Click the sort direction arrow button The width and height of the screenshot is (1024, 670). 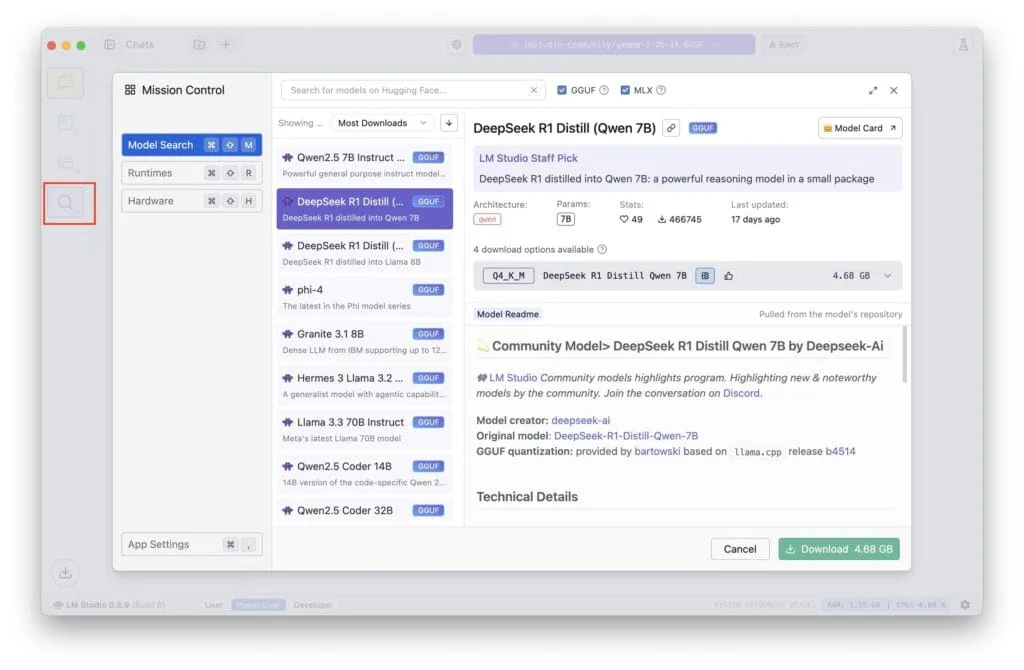[x=449, y=123]
